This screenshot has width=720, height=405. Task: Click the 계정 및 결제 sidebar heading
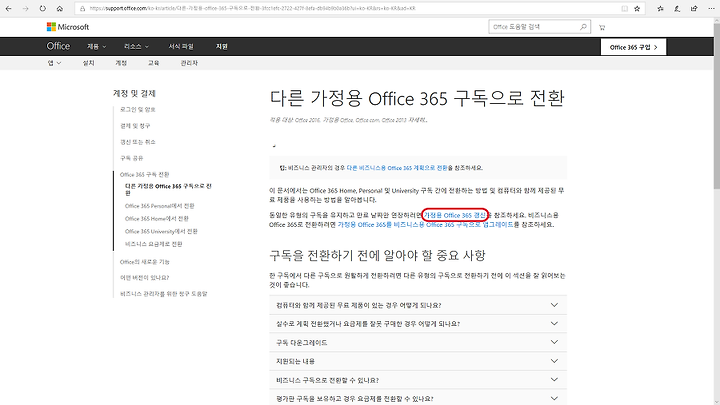pyautogui.click(x=135, y=94)
